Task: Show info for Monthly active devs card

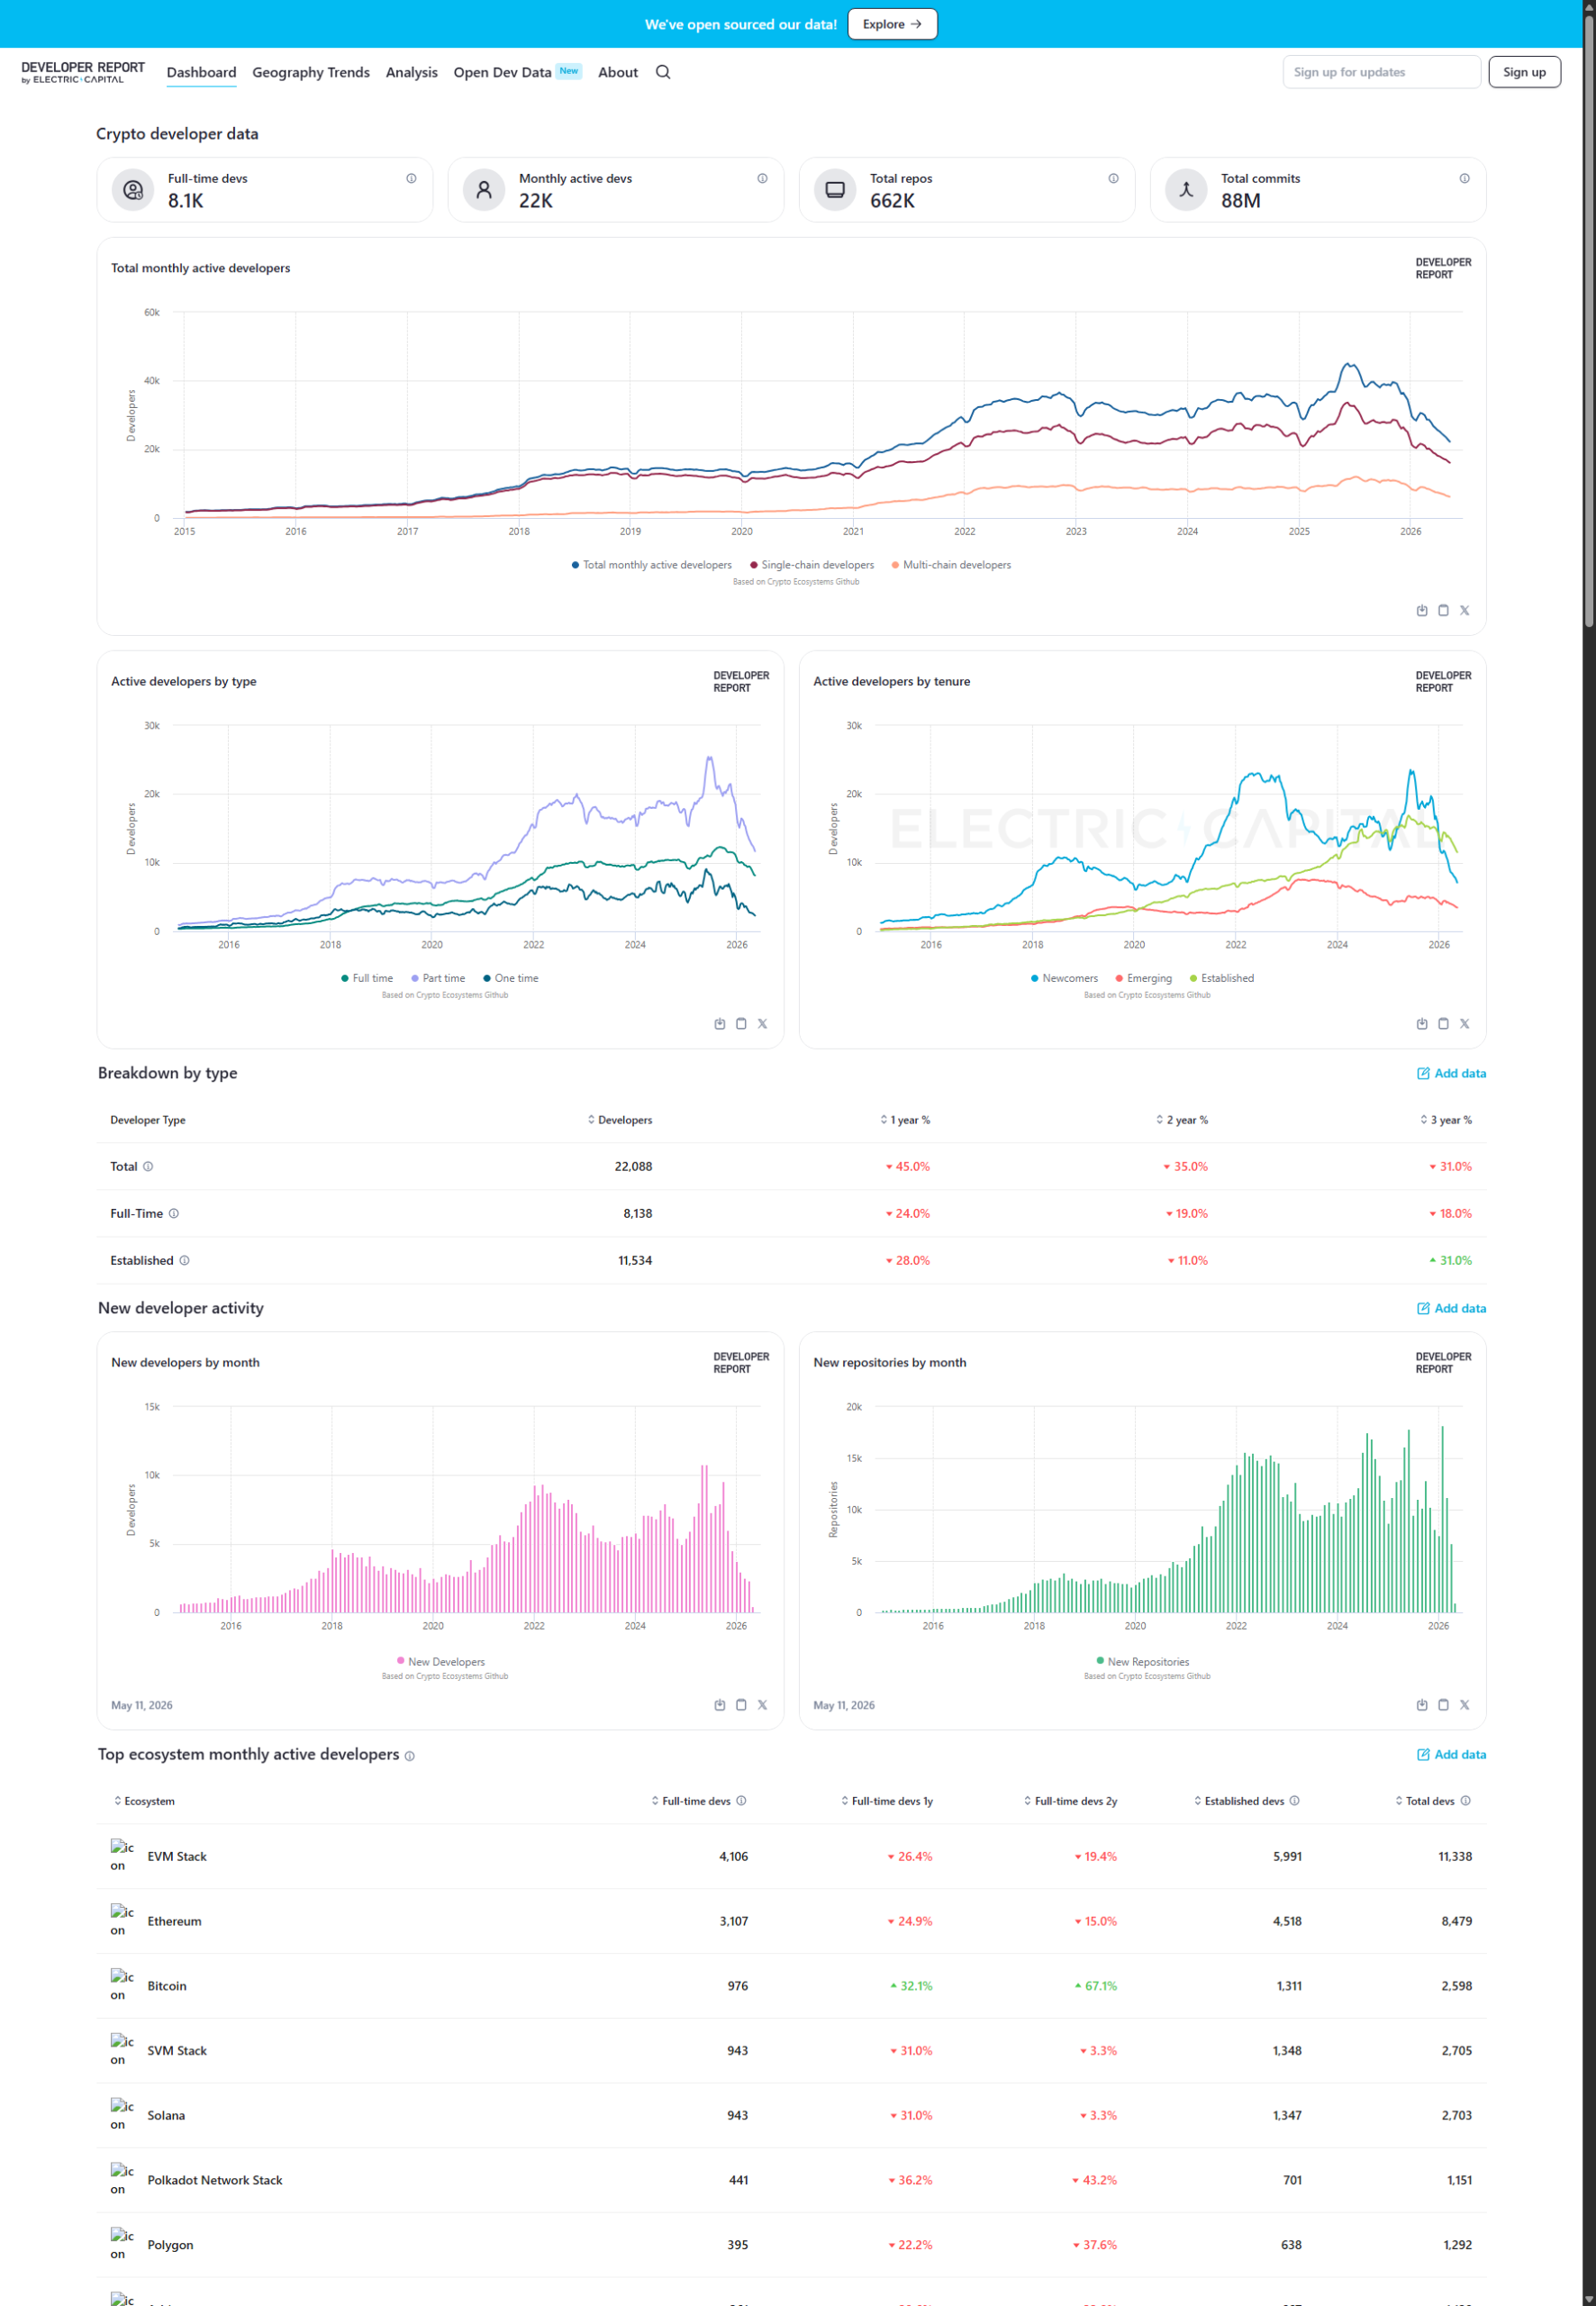Action: click(762, 178)
